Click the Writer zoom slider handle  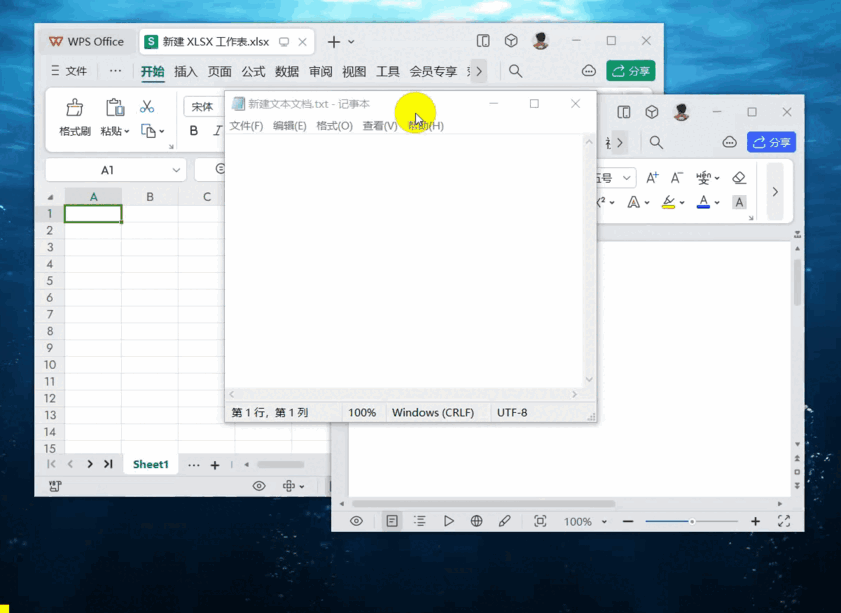[692, 521]
